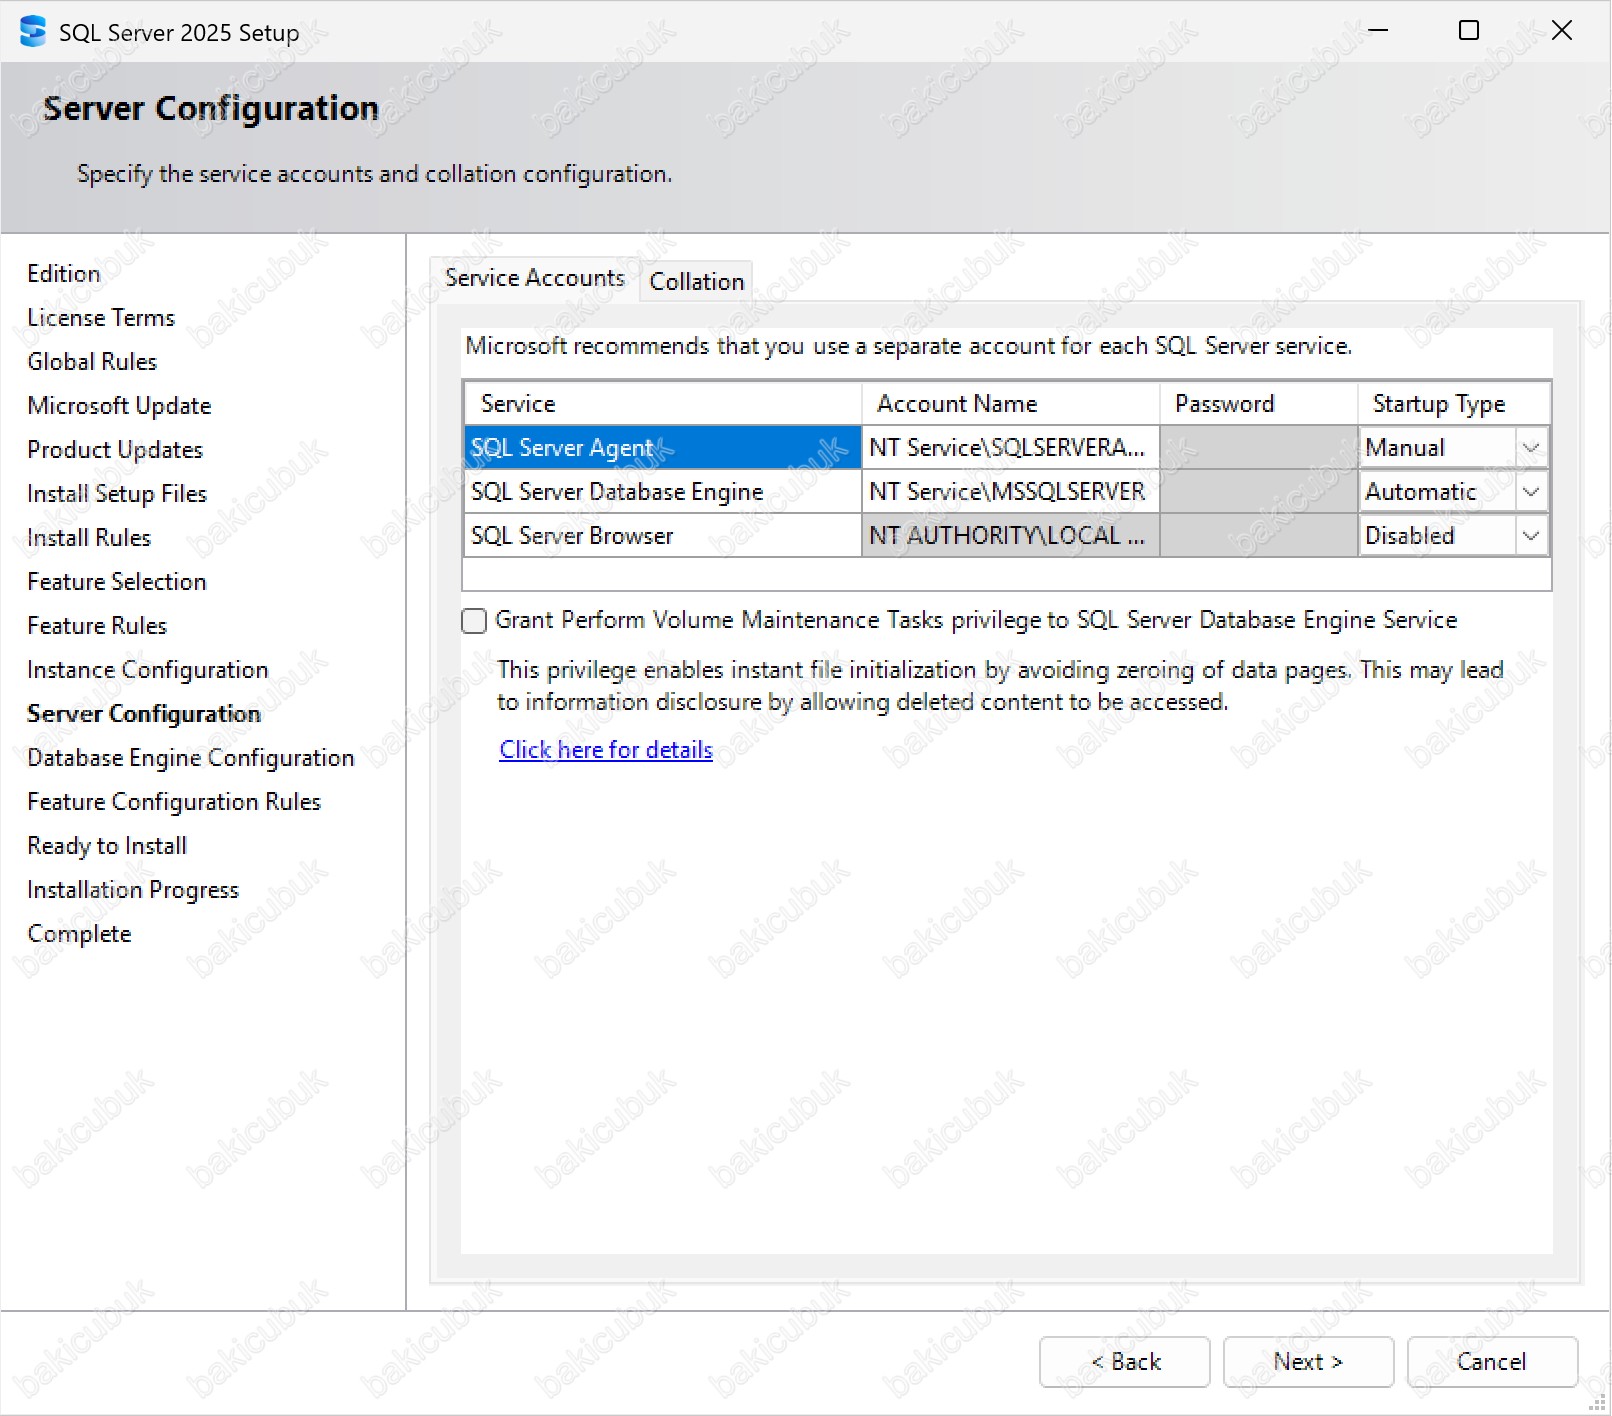Click the Password cell for SQL Server Agent
This screenshot has width=1612, height=1416.
[x=1259, y=448]
